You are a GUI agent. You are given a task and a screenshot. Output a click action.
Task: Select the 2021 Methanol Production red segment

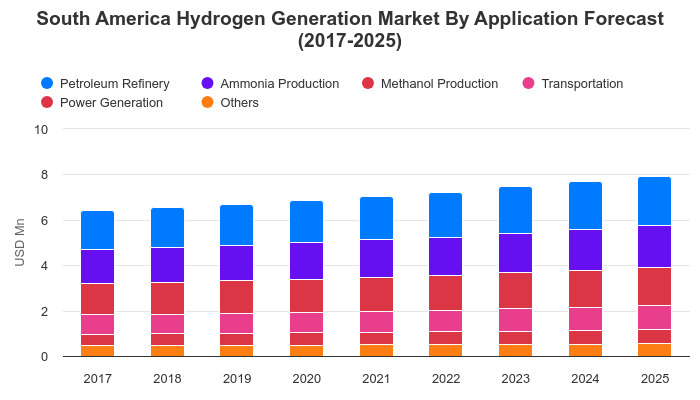376,294
